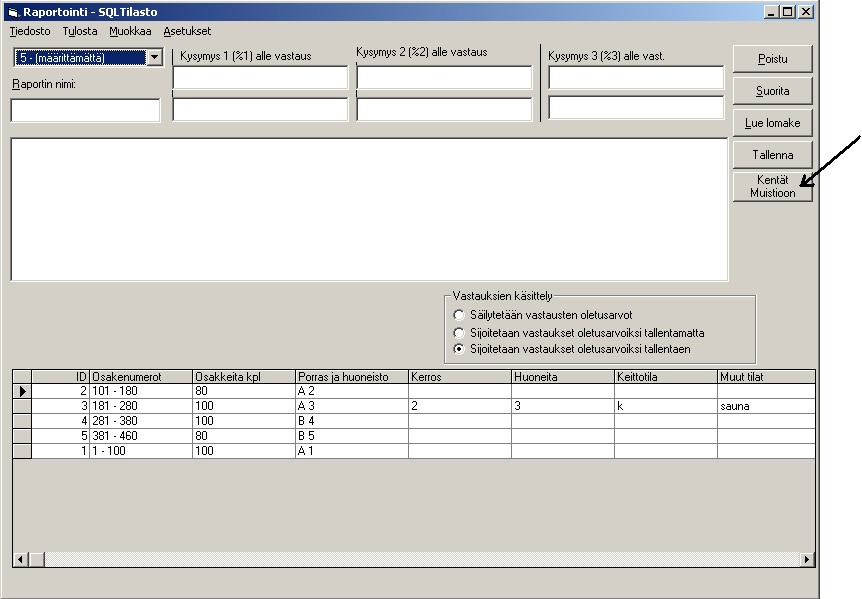Image resolution: width=862 pixels, height=599 pixels.
Task: Click the Kerros cell in row '181 - 280'
Action: (460, 406)
